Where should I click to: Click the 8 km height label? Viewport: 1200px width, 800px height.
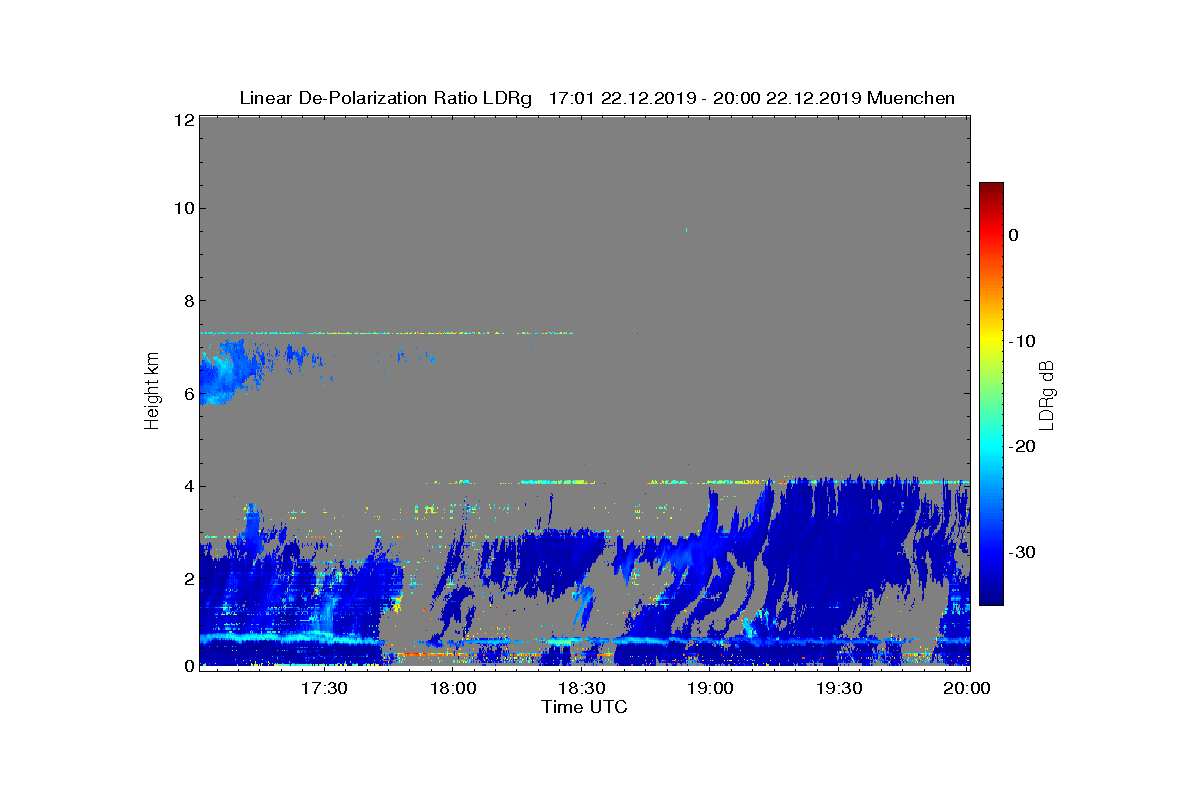pos(187,301)
